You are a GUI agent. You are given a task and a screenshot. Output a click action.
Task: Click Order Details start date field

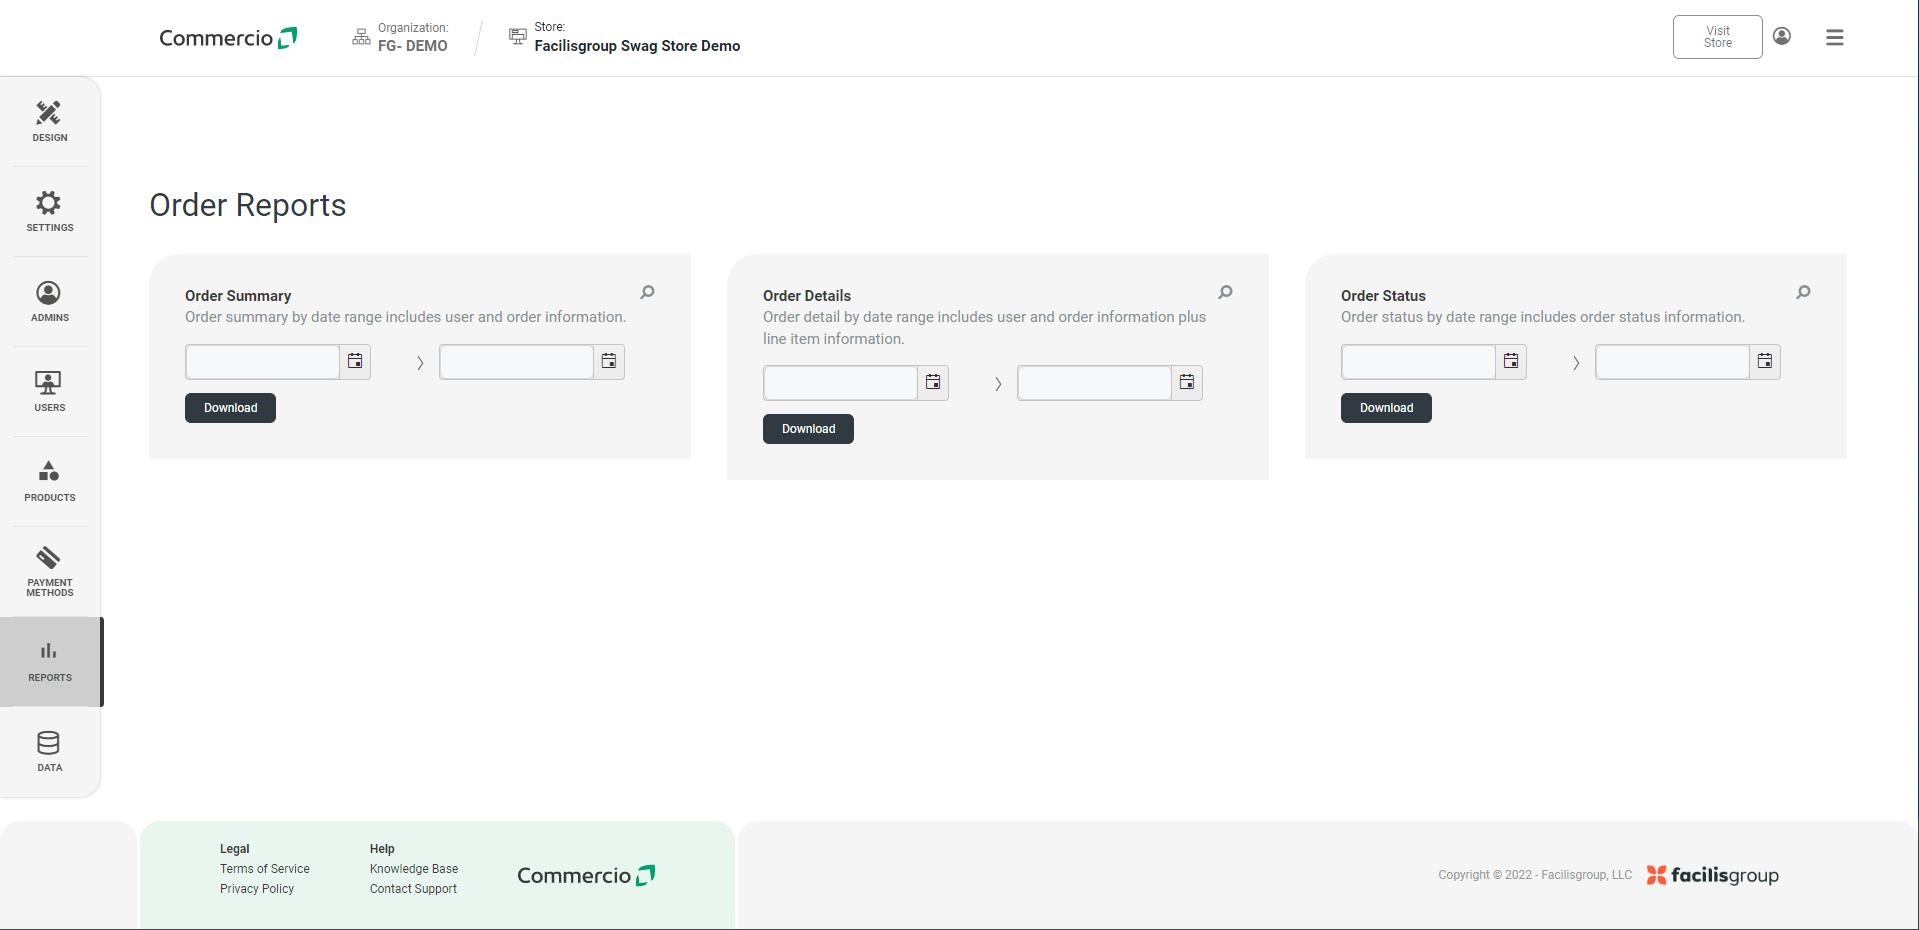coord(841,383)
